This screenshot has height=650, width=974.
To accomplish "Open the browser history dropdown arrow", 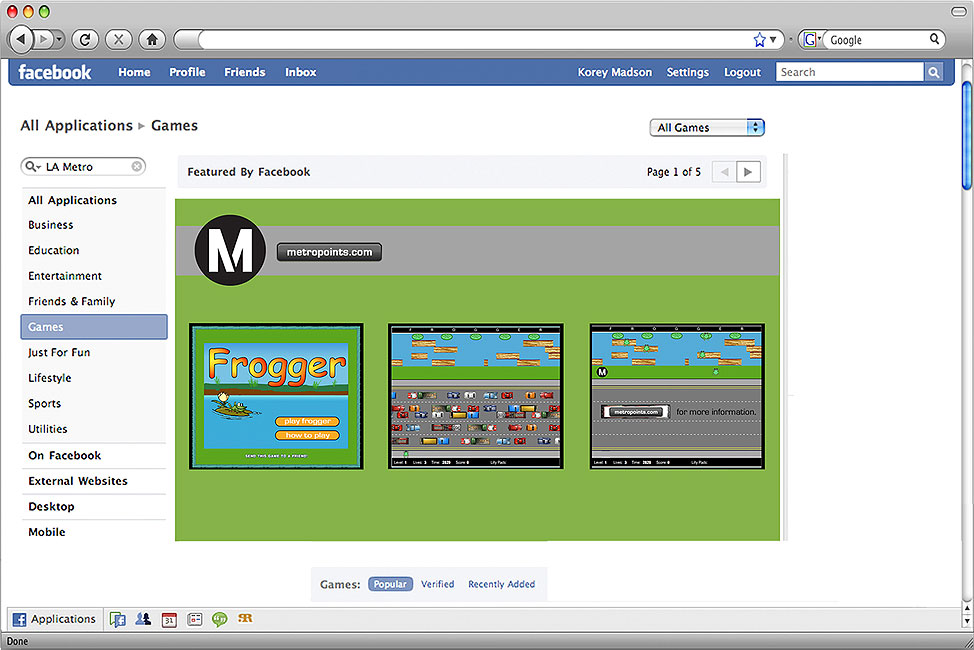I will coord(59,40).
